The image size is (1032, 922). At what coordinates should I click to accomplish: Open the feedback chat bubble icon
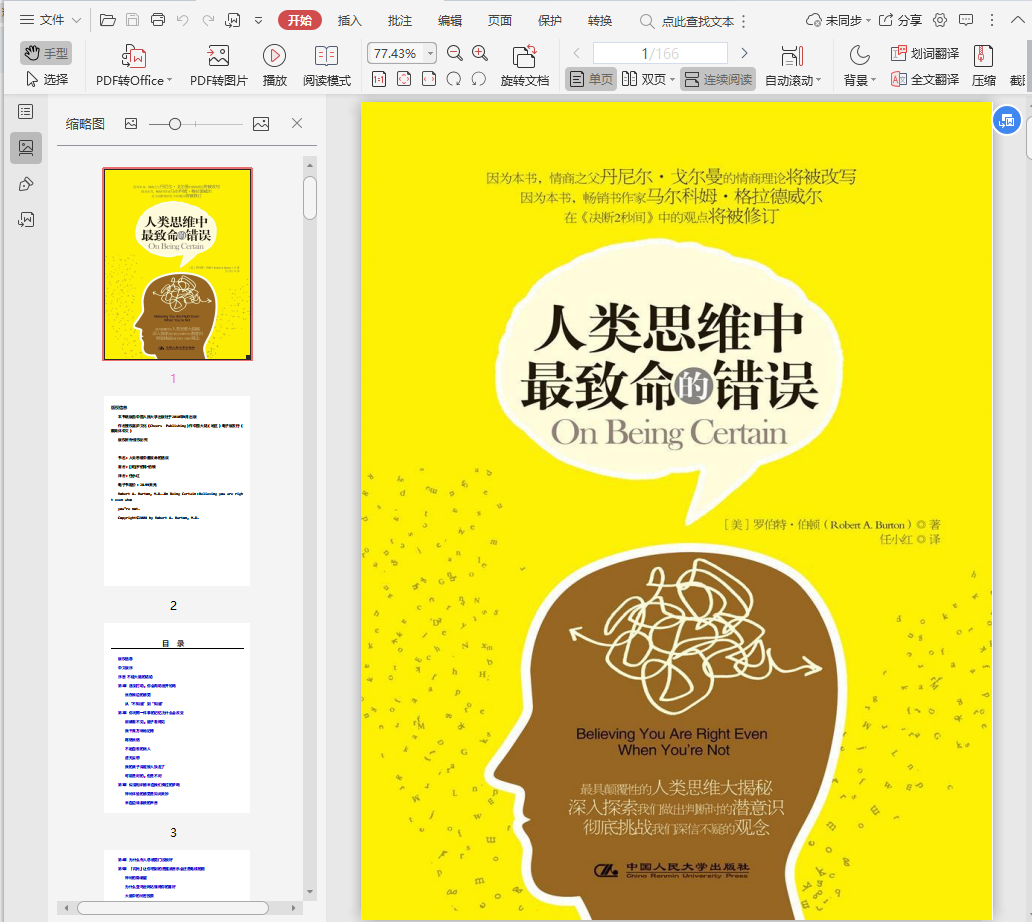pyautogui.click(x=966, y=20)
